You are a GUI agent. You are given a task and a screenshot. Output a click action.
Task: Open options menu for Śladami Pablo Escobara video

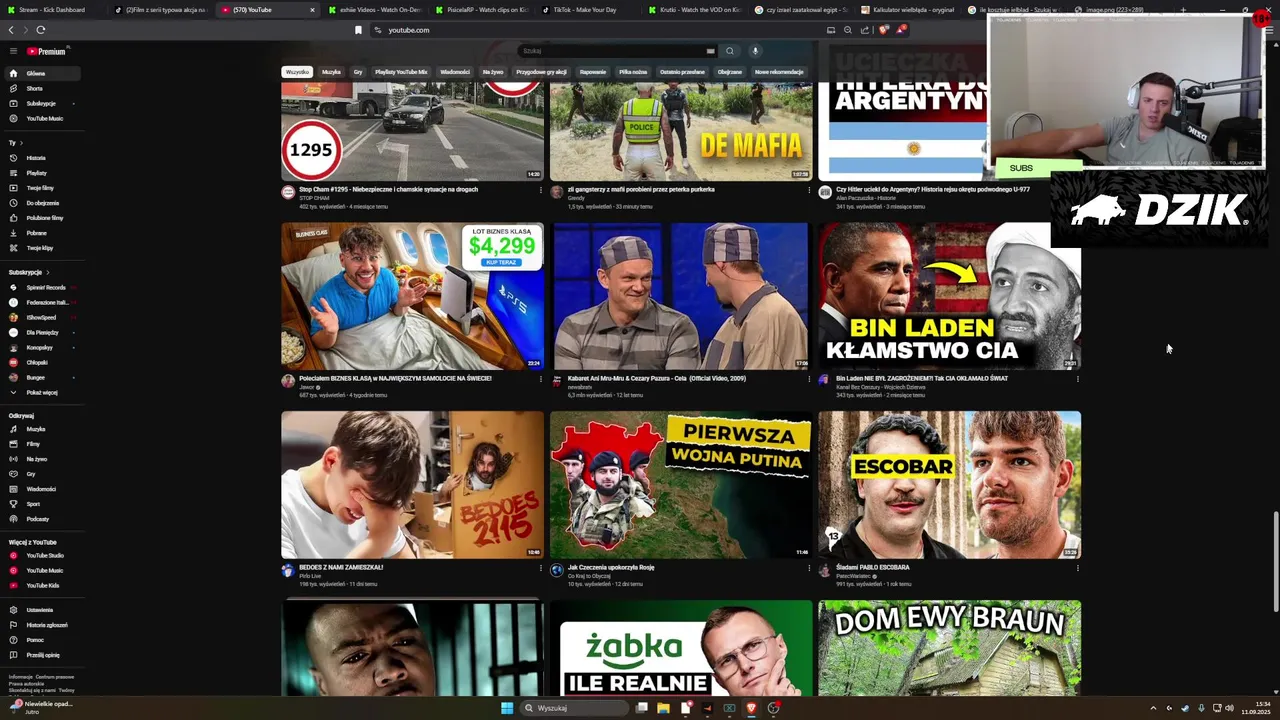[x=1077, y=568]
